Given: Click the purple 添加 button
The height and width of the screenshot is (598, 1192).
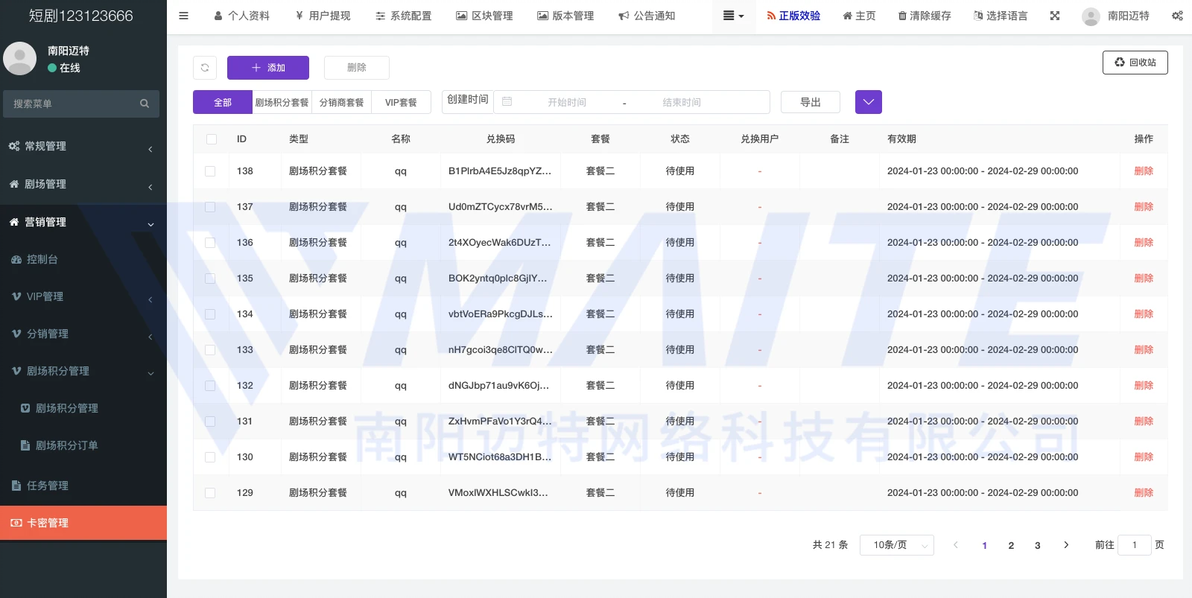Looking at the screenshot, I should click(268, 67).
